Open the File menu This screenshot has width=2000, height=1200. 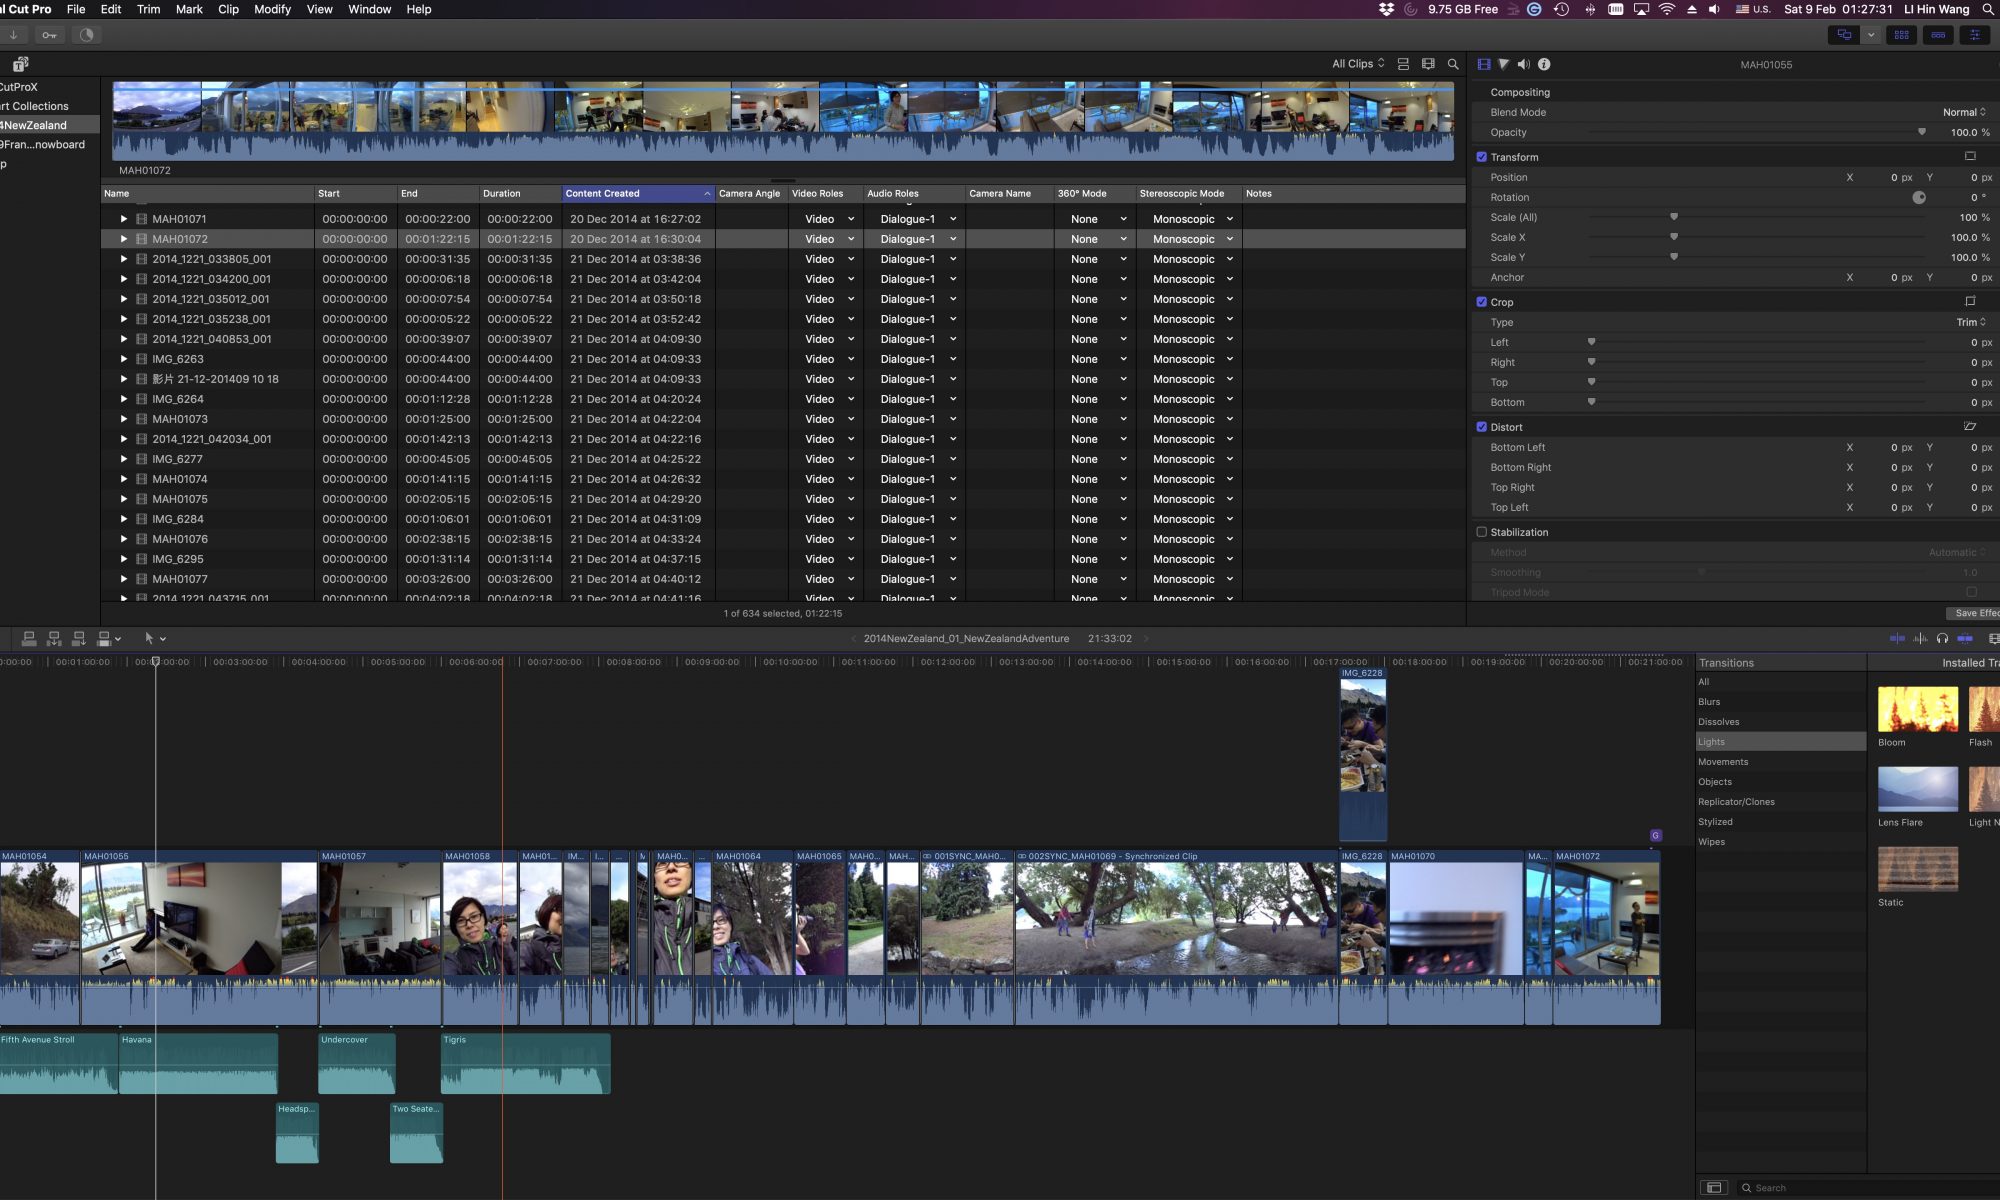pos(76,9)
